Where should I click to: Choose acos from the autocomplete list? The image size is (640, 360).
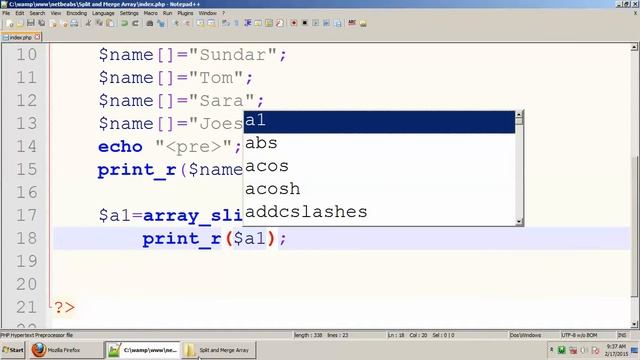coord(379,166)
